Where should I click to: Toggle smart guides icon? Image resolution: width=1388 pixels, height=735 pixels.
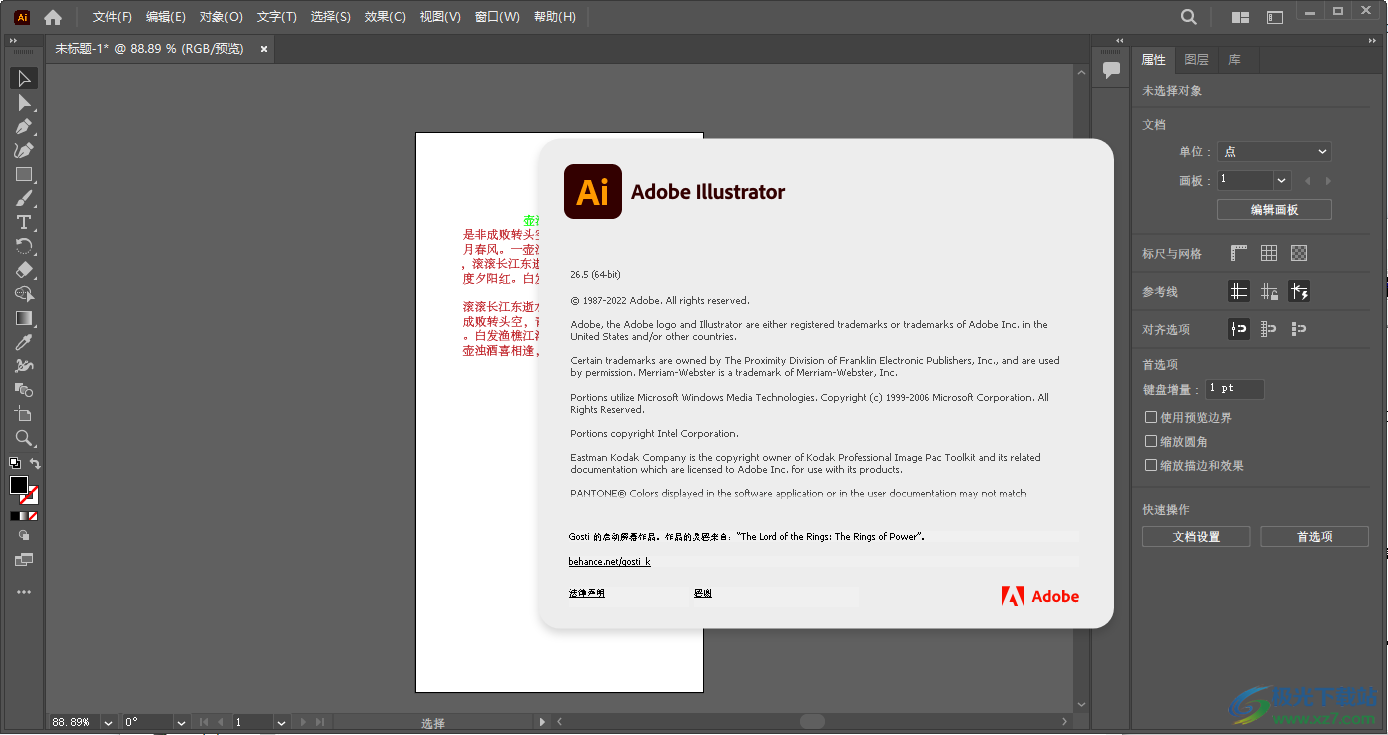(x=1299, y=292)
